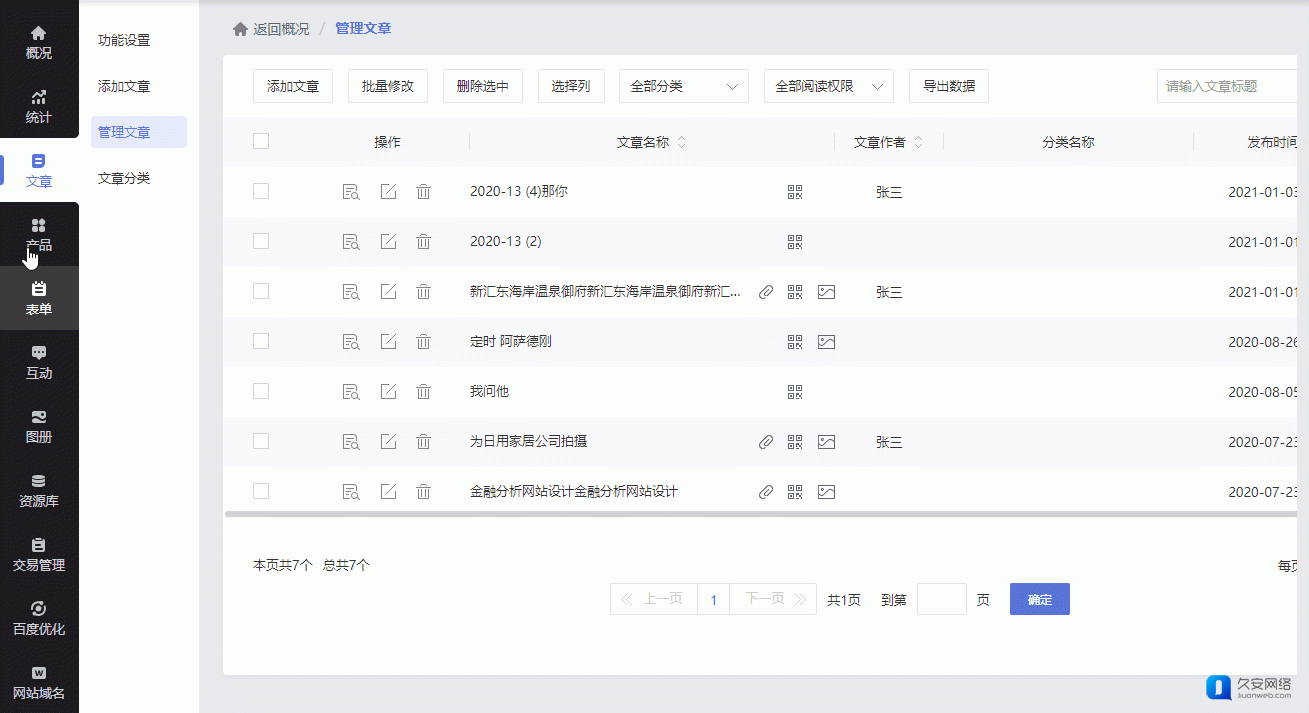
Task: Show QR code for 我问他
Action: pos(795,392)
